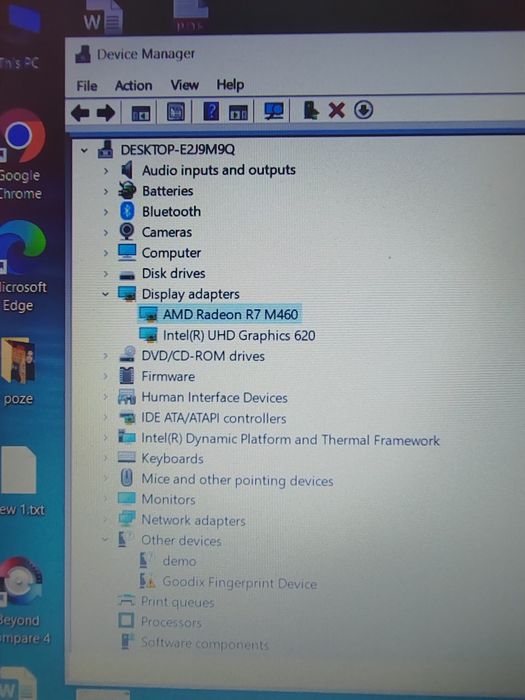Click the Keyboards category icon

click(127, 457)
